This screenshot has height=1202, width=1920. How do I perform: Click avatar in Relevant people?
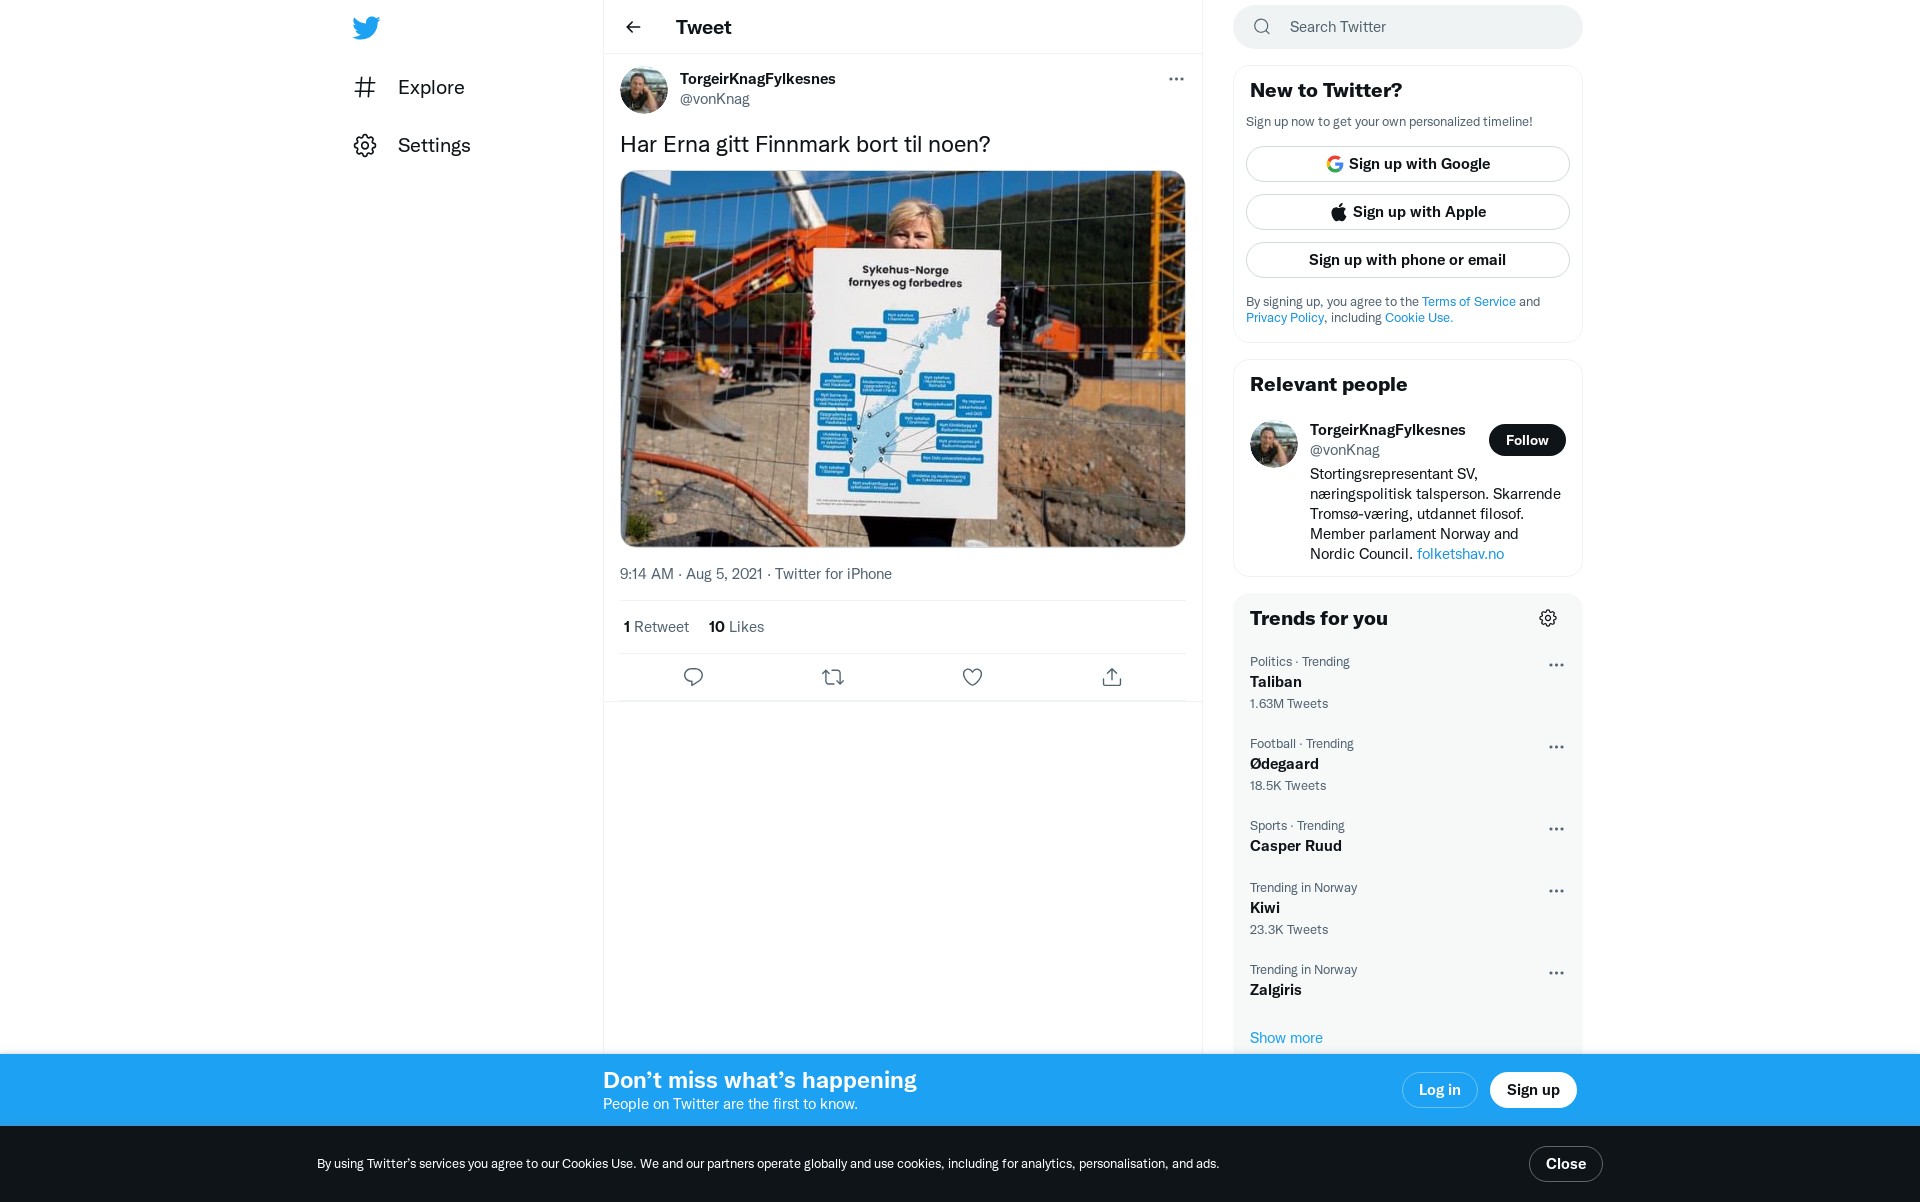[x=1274, y=444]
